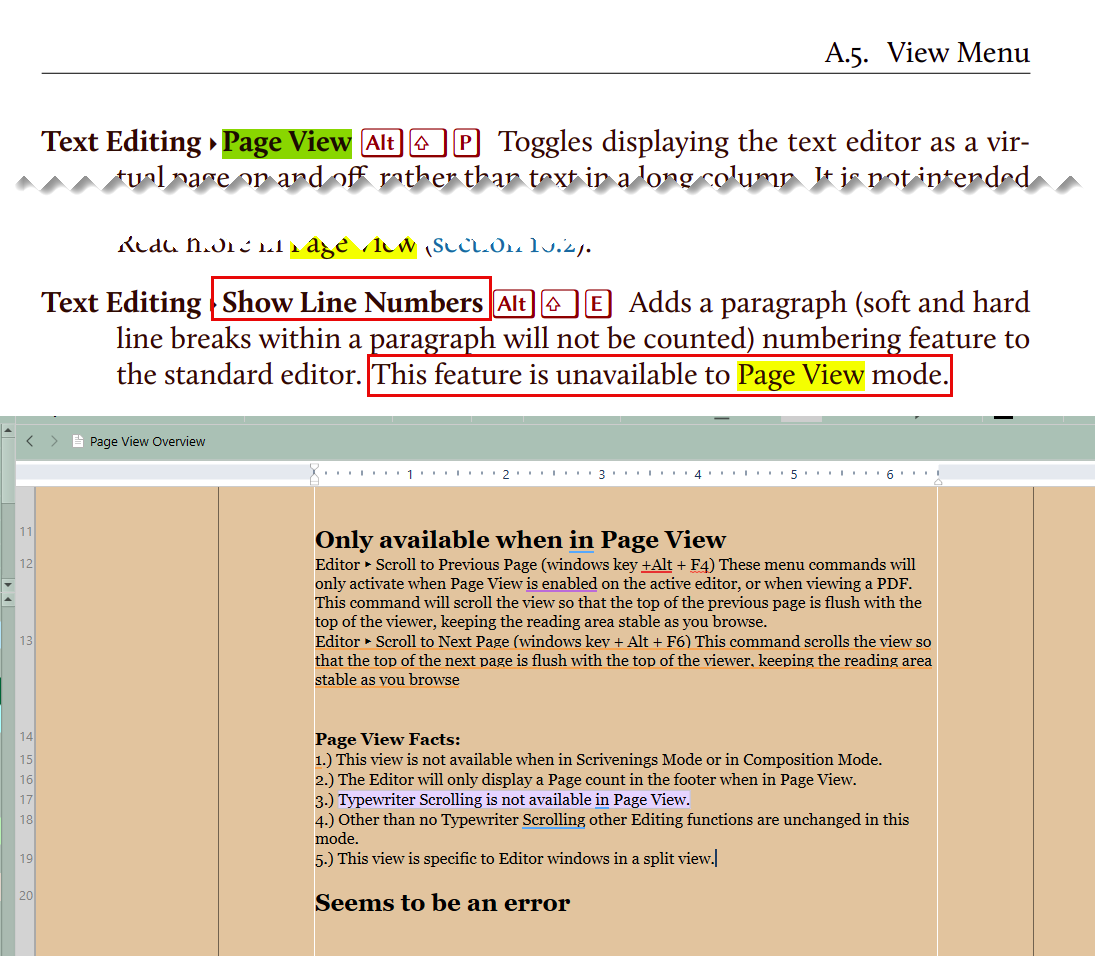Click the Shift key icon after Page View
This screenshot has height=956, width=1095.
[427, 143]
